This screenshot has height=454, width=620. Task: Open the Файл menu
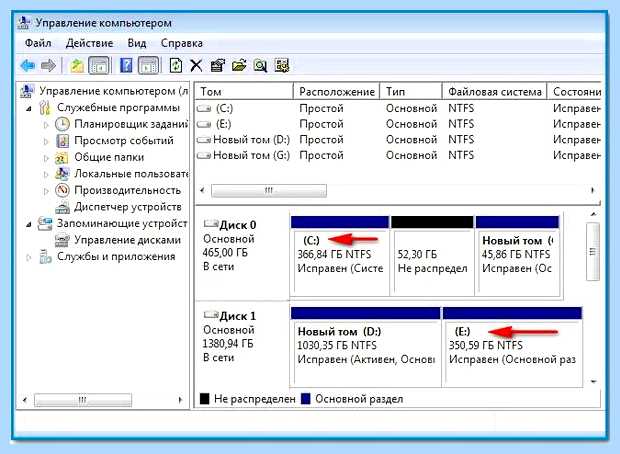(38, 43)
